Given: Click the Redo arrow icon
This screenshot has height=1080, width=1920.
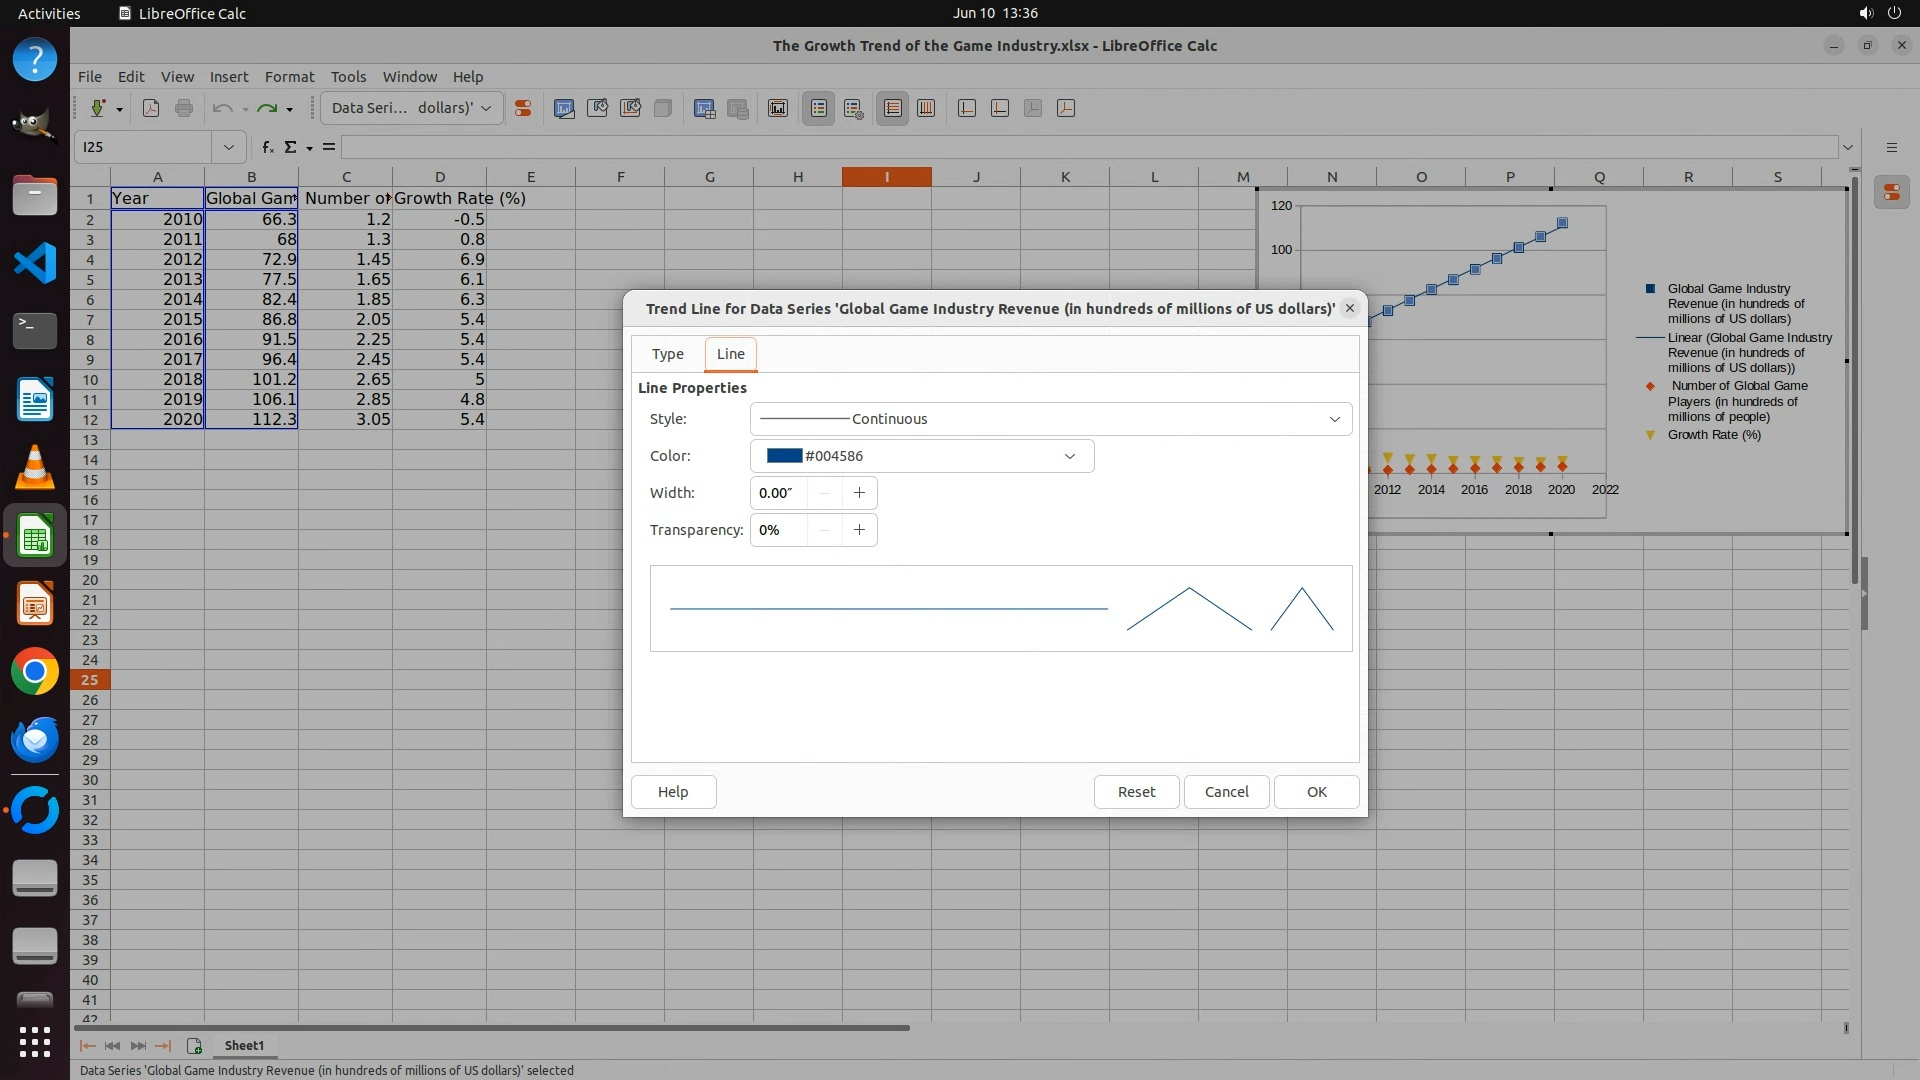Looking at the screenshot, I should (266, 108).
